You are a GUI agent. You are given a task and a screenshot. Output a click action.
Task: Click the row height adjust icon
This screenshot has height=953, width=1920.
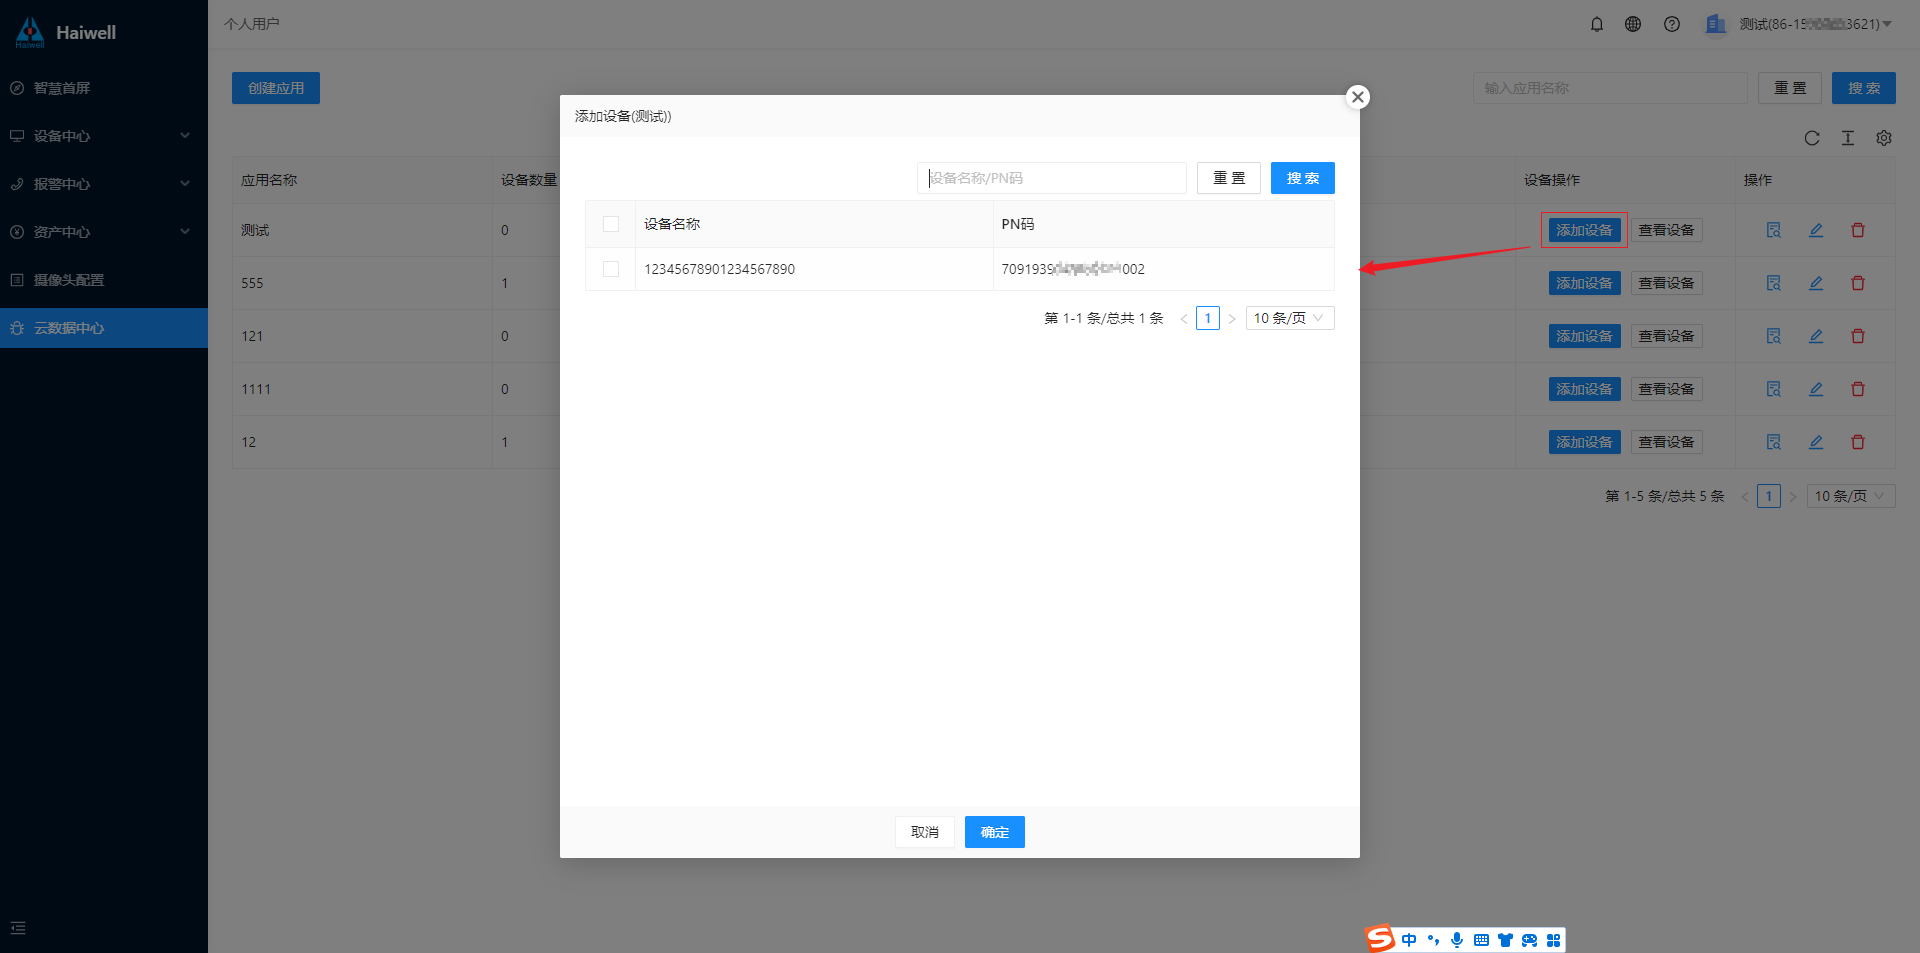tap(1848, 138)
